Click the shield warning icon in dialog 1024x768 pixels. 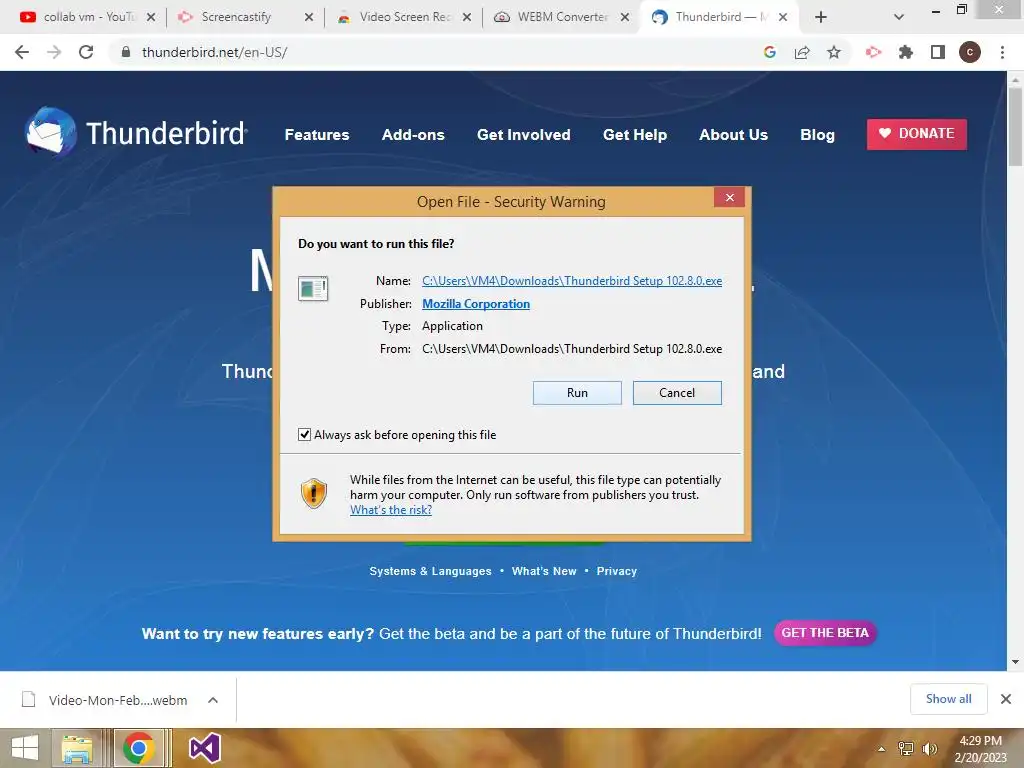pyautogui.click(x=313, y=493)
